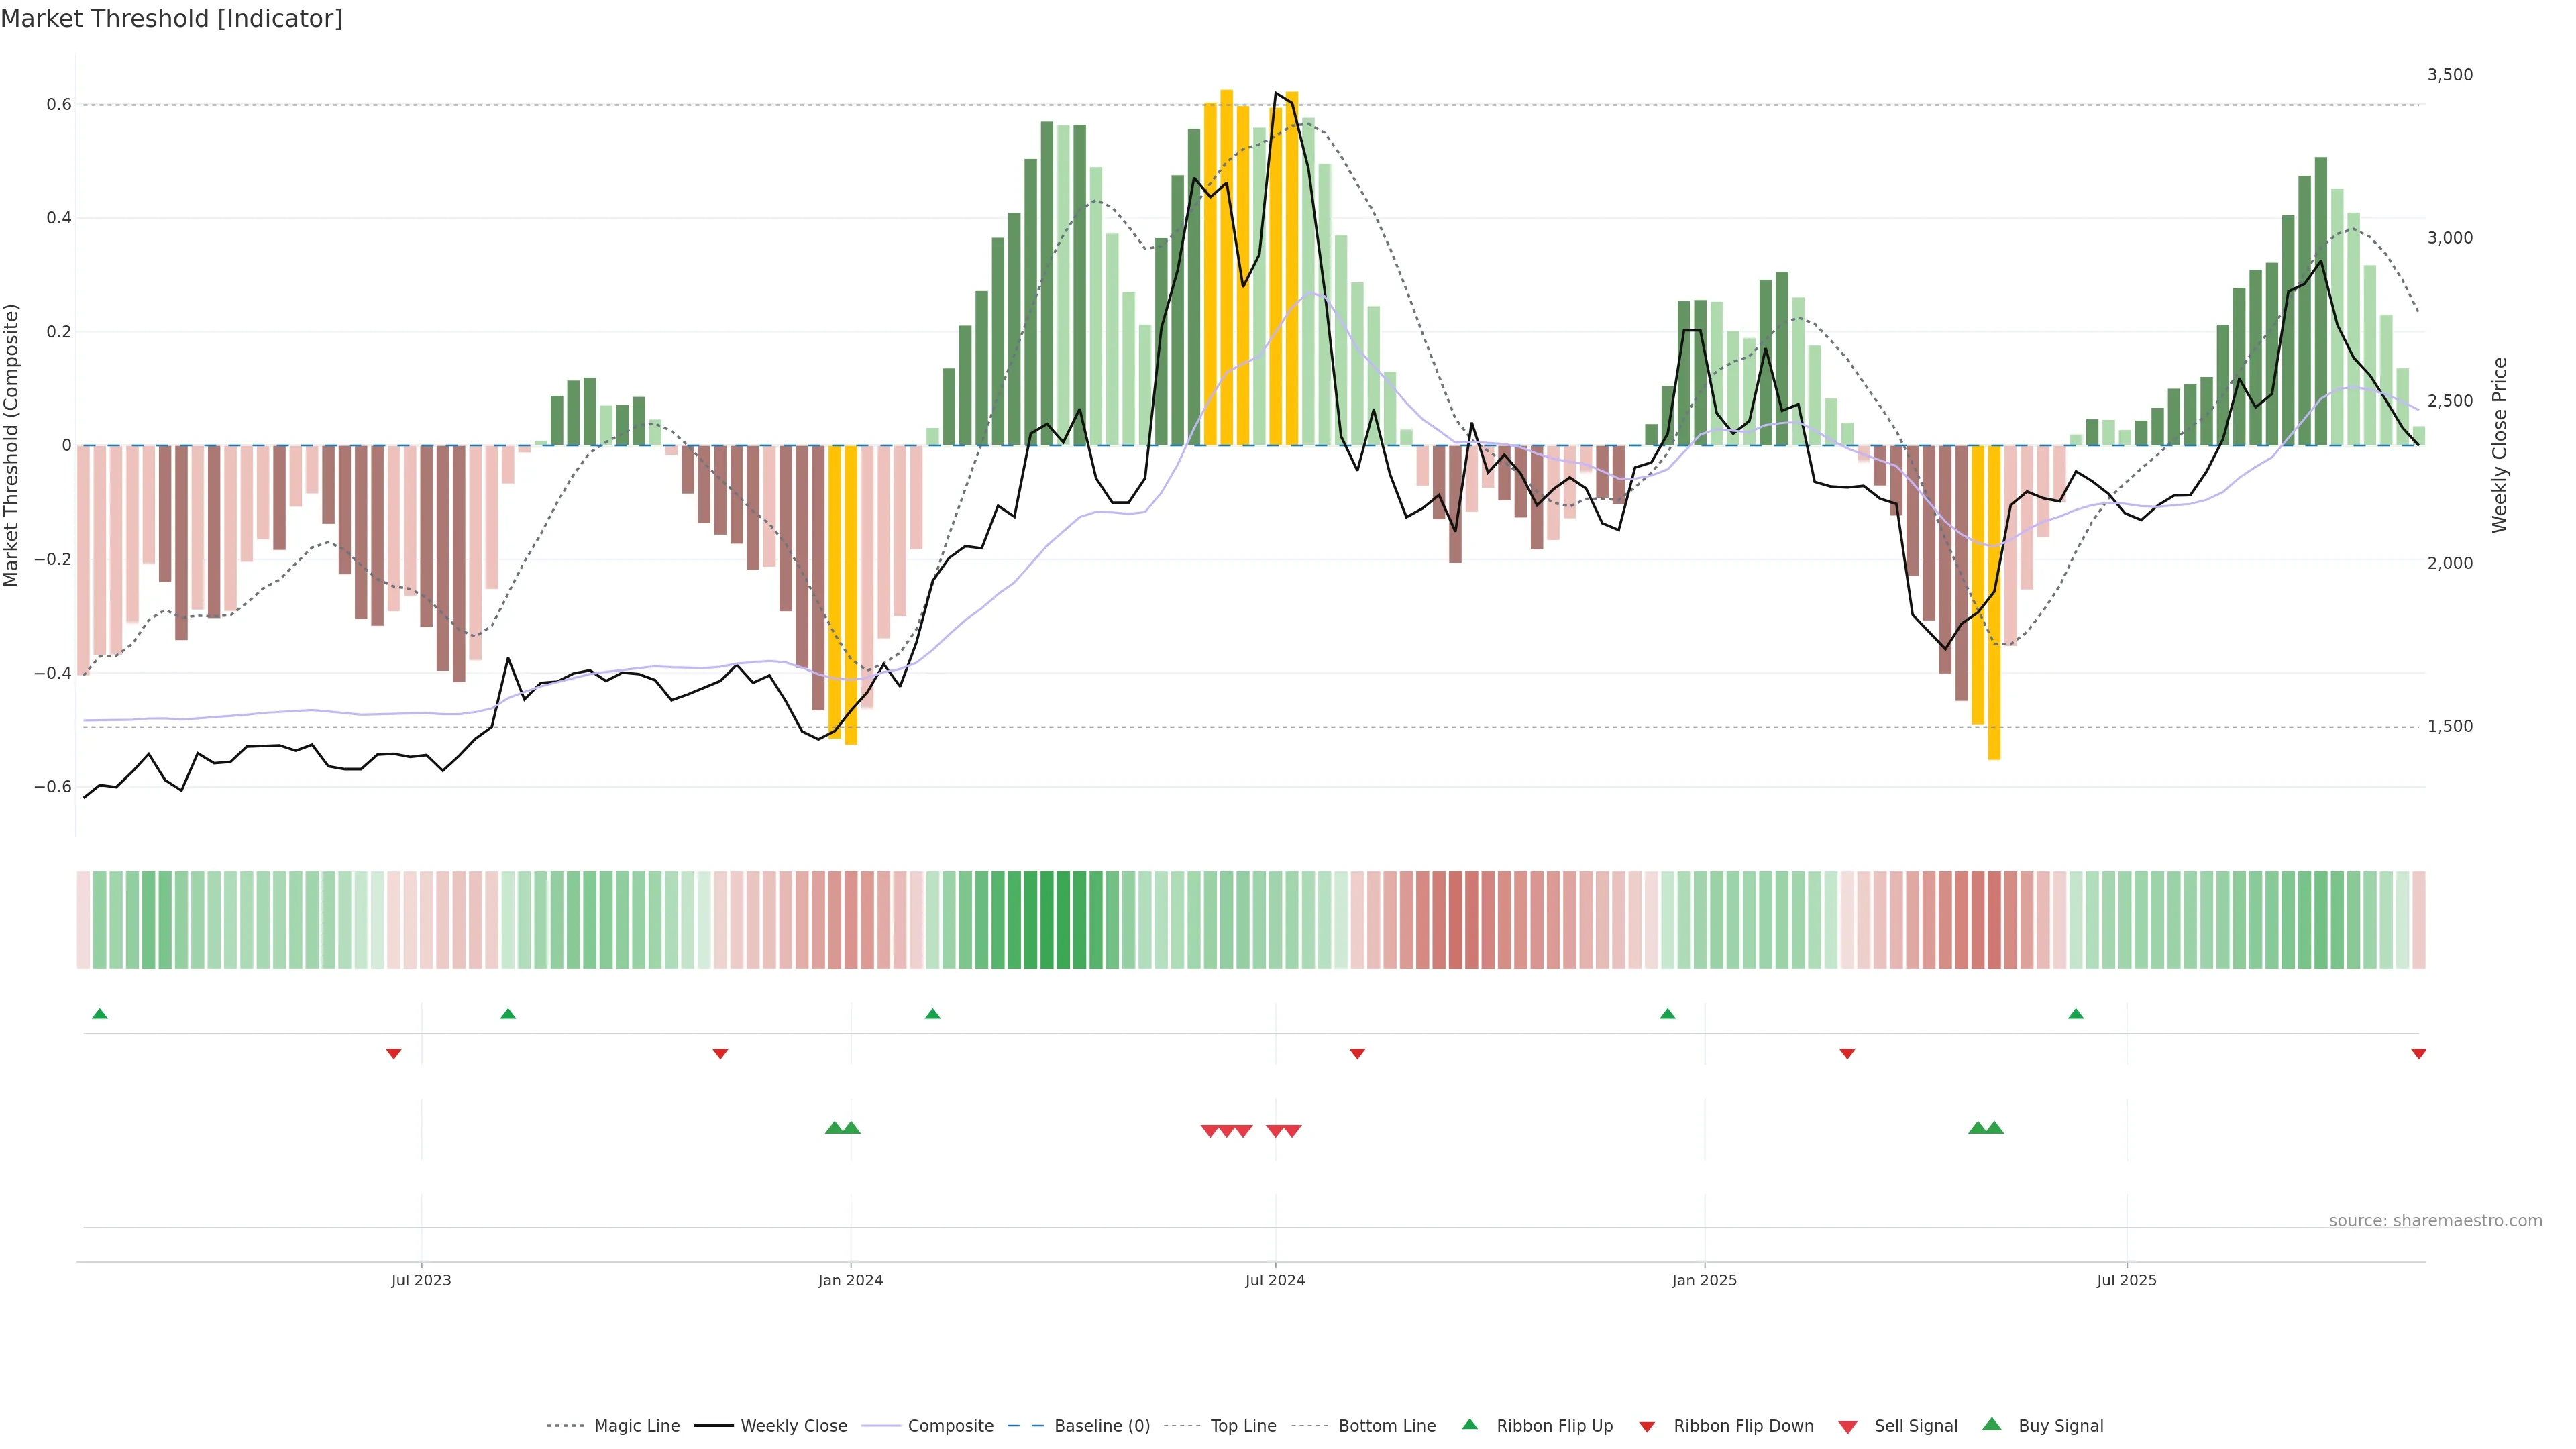This screenshot has width=2576, height=1449.
Task: Click the darkest green ribbon heatmap cell
Action: tap(1047, 920)
